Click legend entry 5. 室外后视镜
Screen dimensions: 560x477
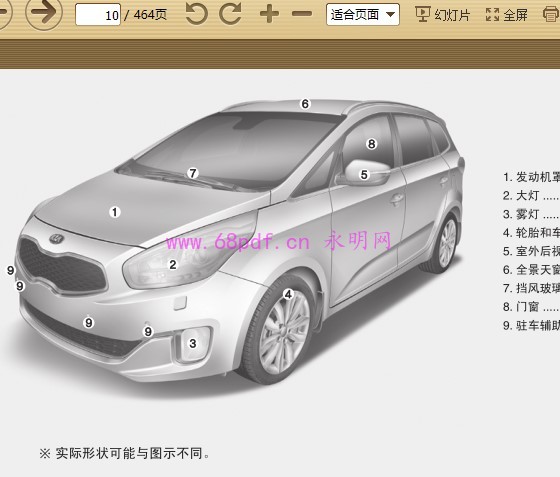pyautogui.click(x=531, y=251)
